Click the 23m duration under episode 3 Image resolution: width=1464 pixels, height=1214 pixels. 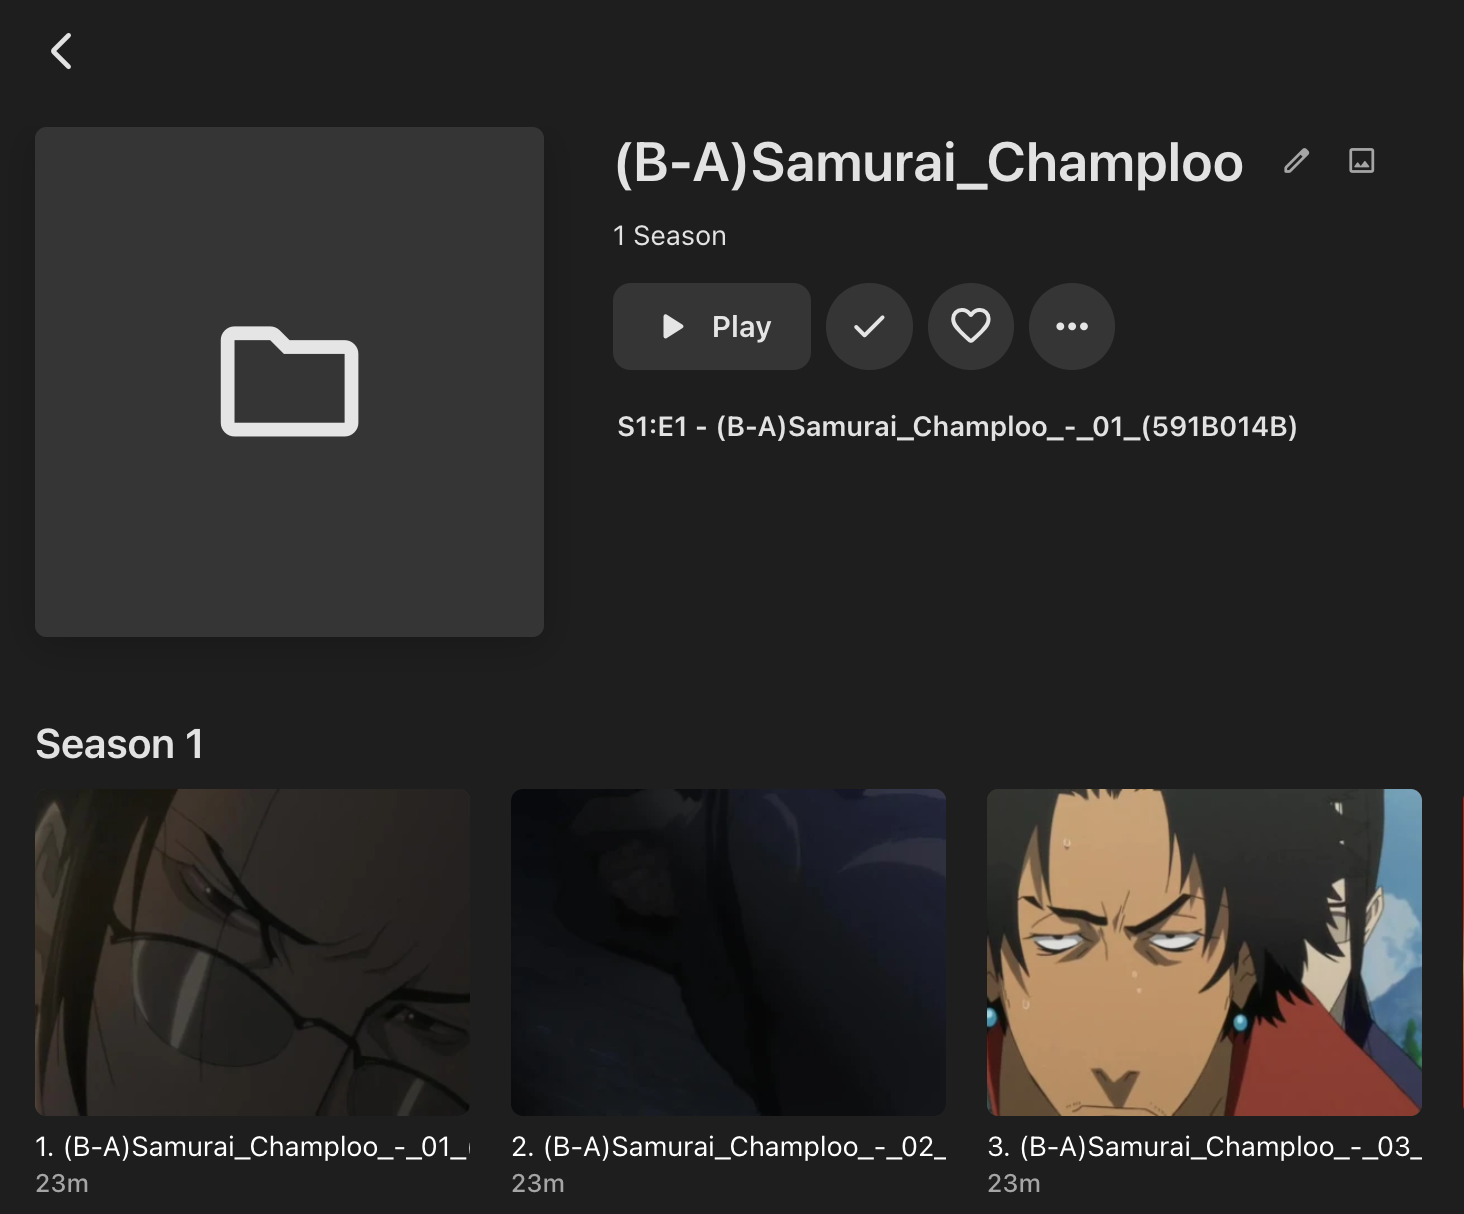click(1014, 1184)
